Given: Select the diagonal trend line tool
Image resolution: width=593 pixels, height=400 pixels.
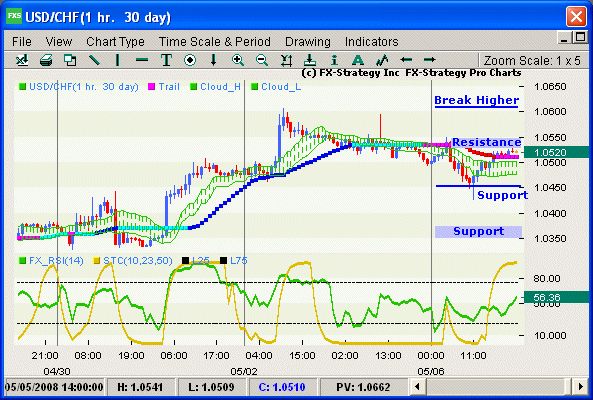Looking at the screenshot, I should 94,60.
